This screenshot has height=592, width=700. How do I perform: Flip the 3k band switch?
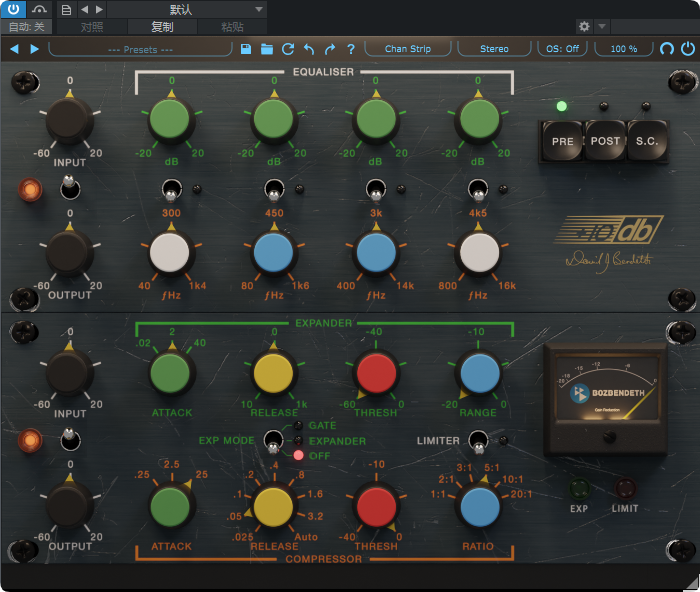pyautogui.click(x=376, y=190)
